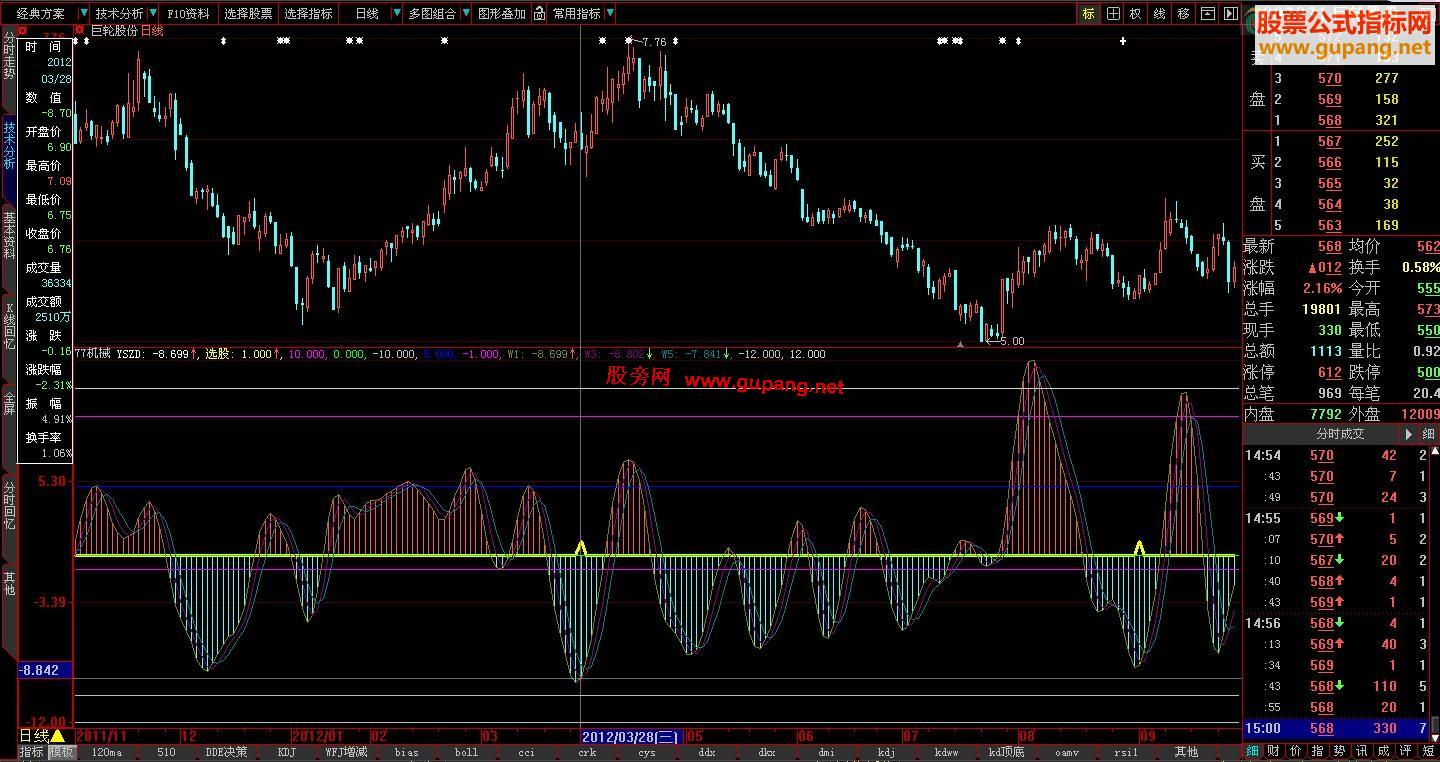Screen dimensions: 1440x762
Task: Switch to the KDJ indicator tab
Action: coord(287,752)
